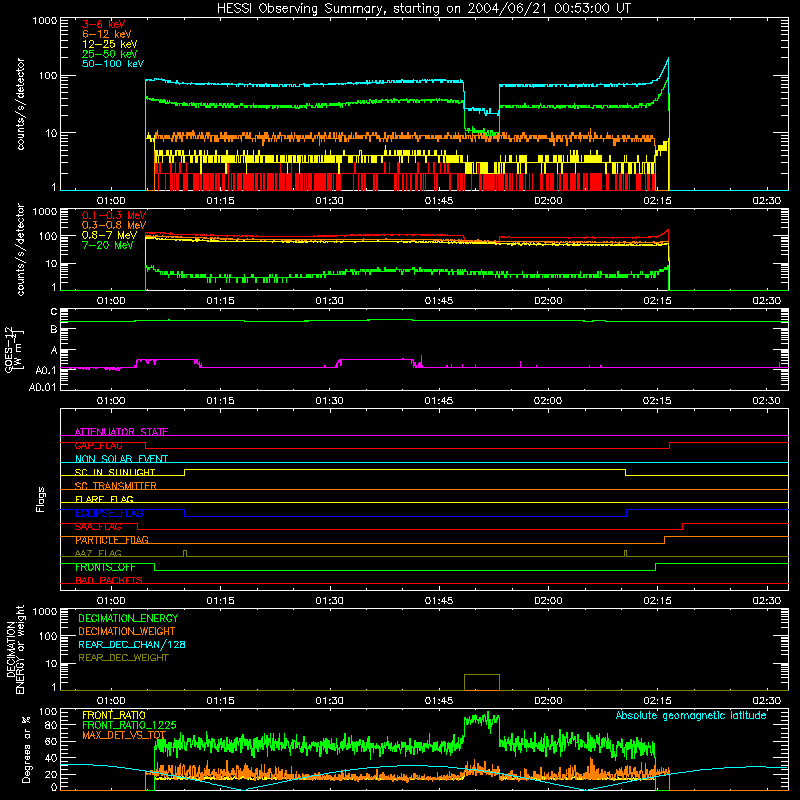Click the green '25-50 keV' legend entry
The width and height of the screenshot is (800, 800).
click(x=110, y=54)
